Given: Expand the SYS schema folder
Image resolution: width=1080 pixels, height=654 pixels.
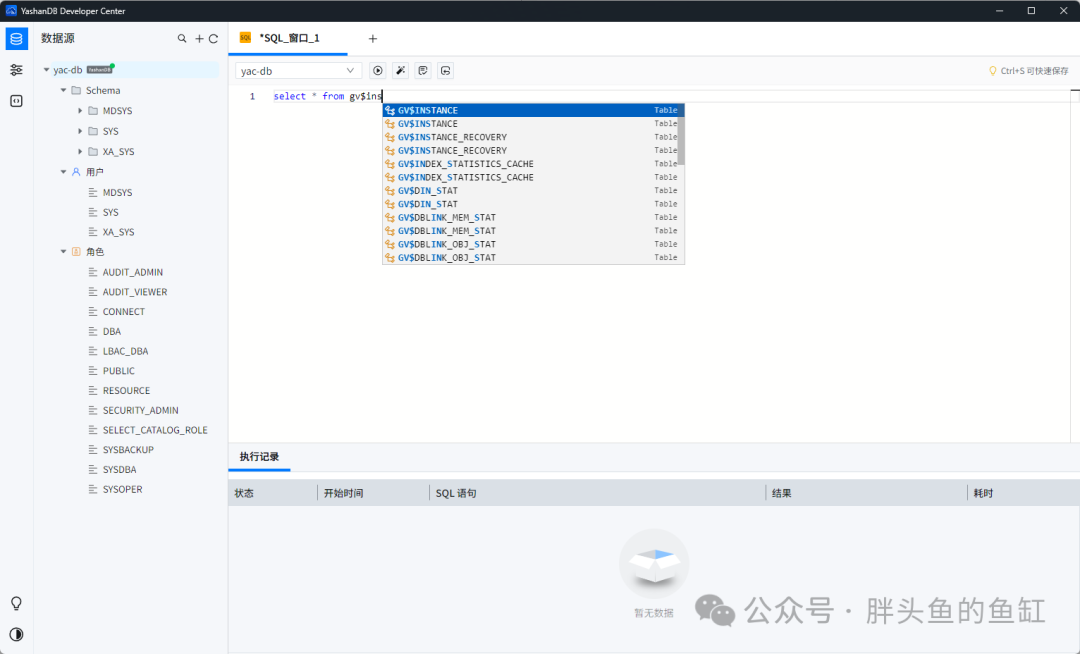Looking at the screenshot, I should tap(80, 131).
